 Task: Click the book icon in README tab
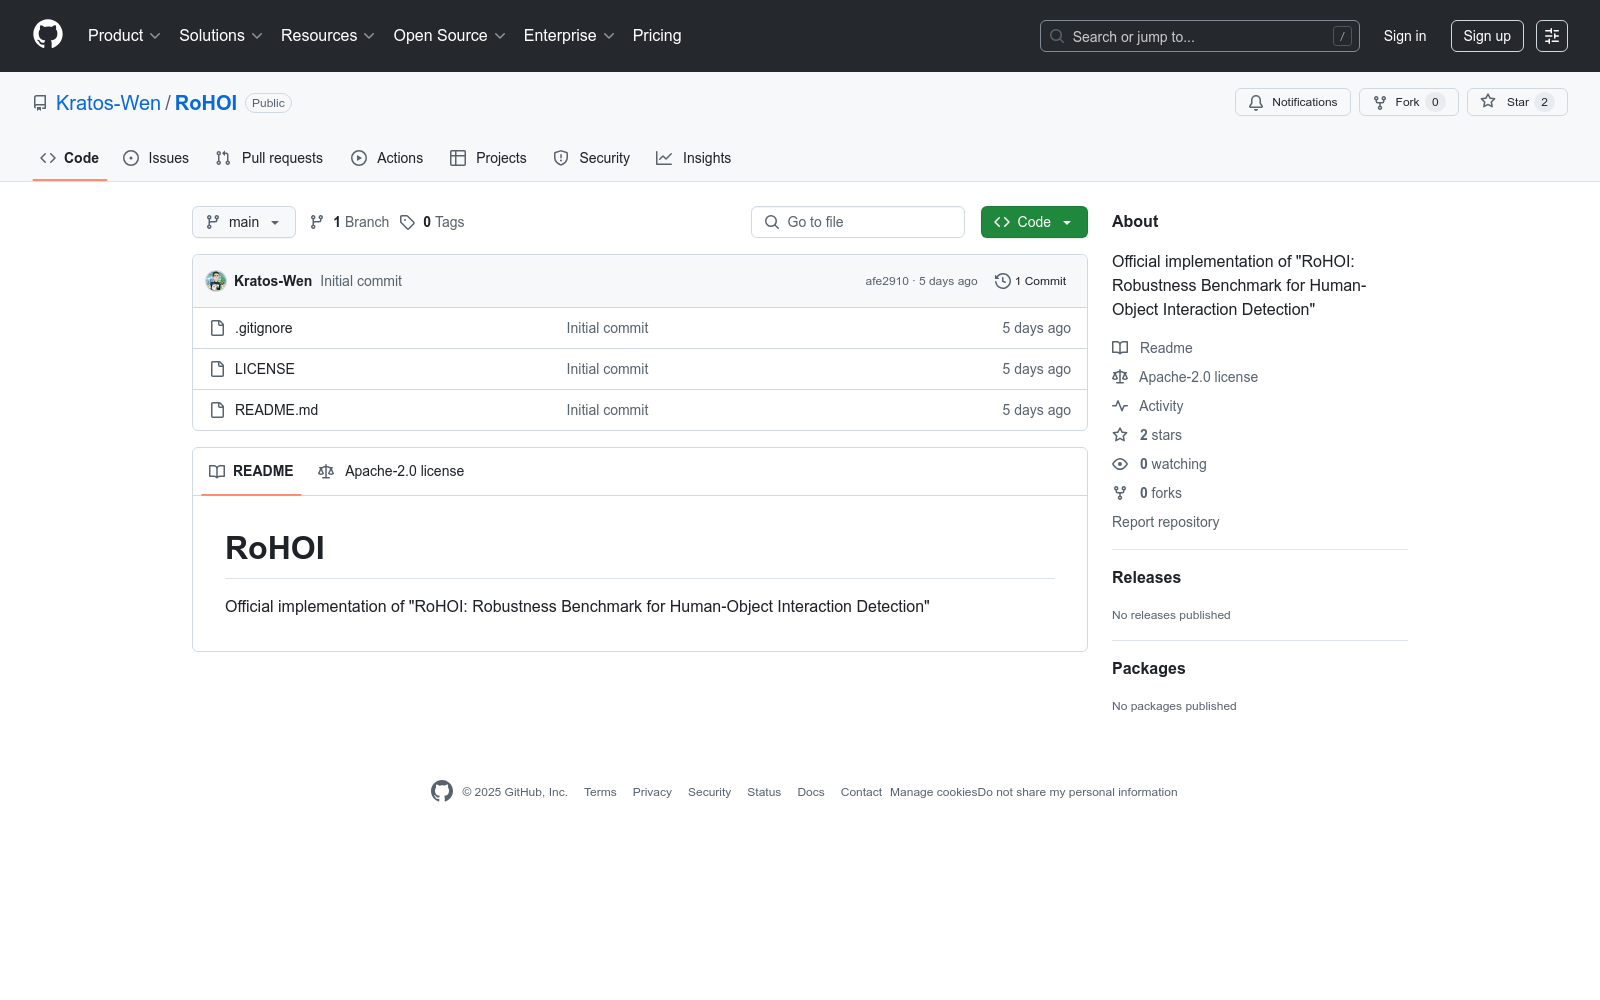pos(217,471)
